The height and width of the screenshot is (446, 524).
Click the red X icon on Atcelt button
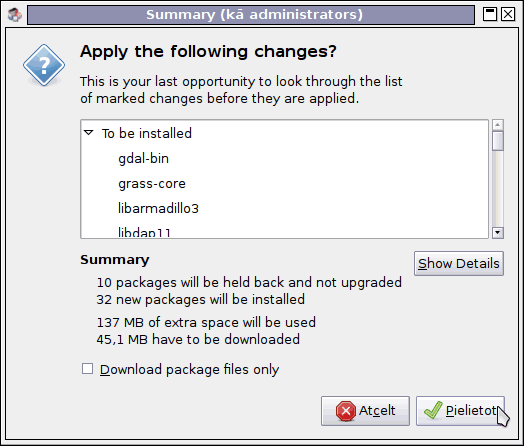pos(346,411)
